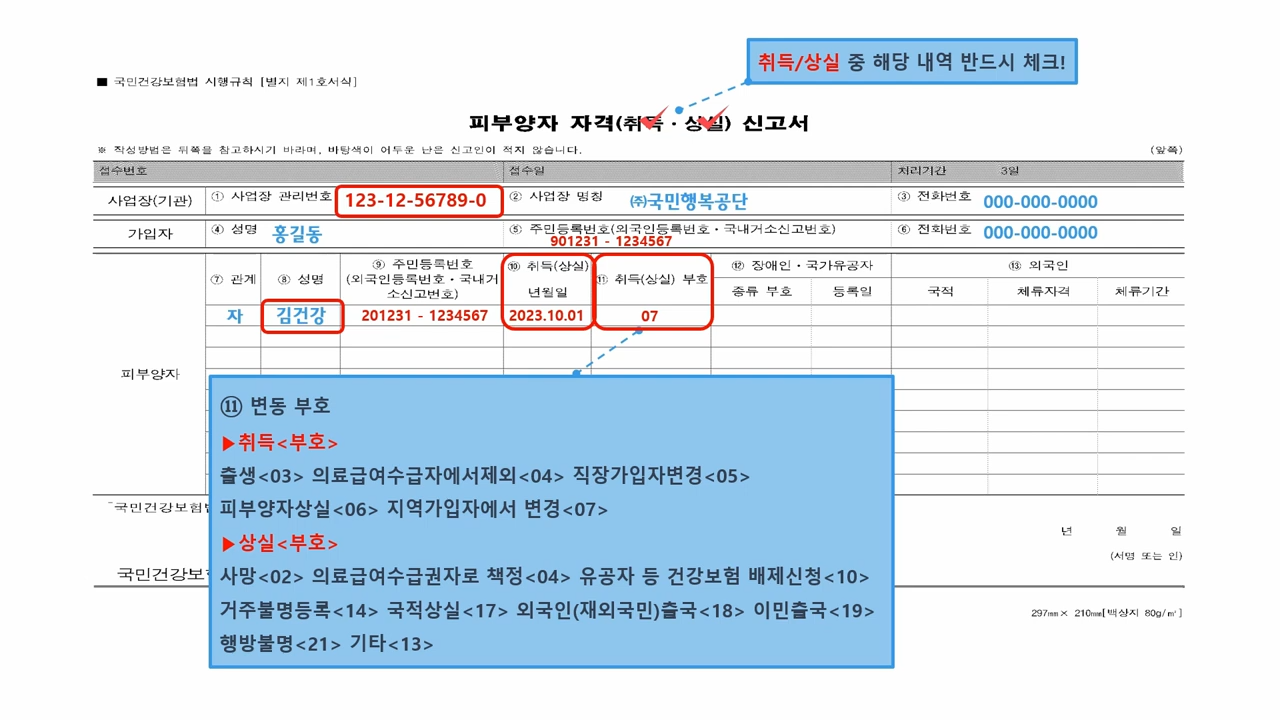Click the (서명 또는 인) signature note
Image resolution: width=1280 pixels, height=720 pixels.
click(x=1146, y=556)
